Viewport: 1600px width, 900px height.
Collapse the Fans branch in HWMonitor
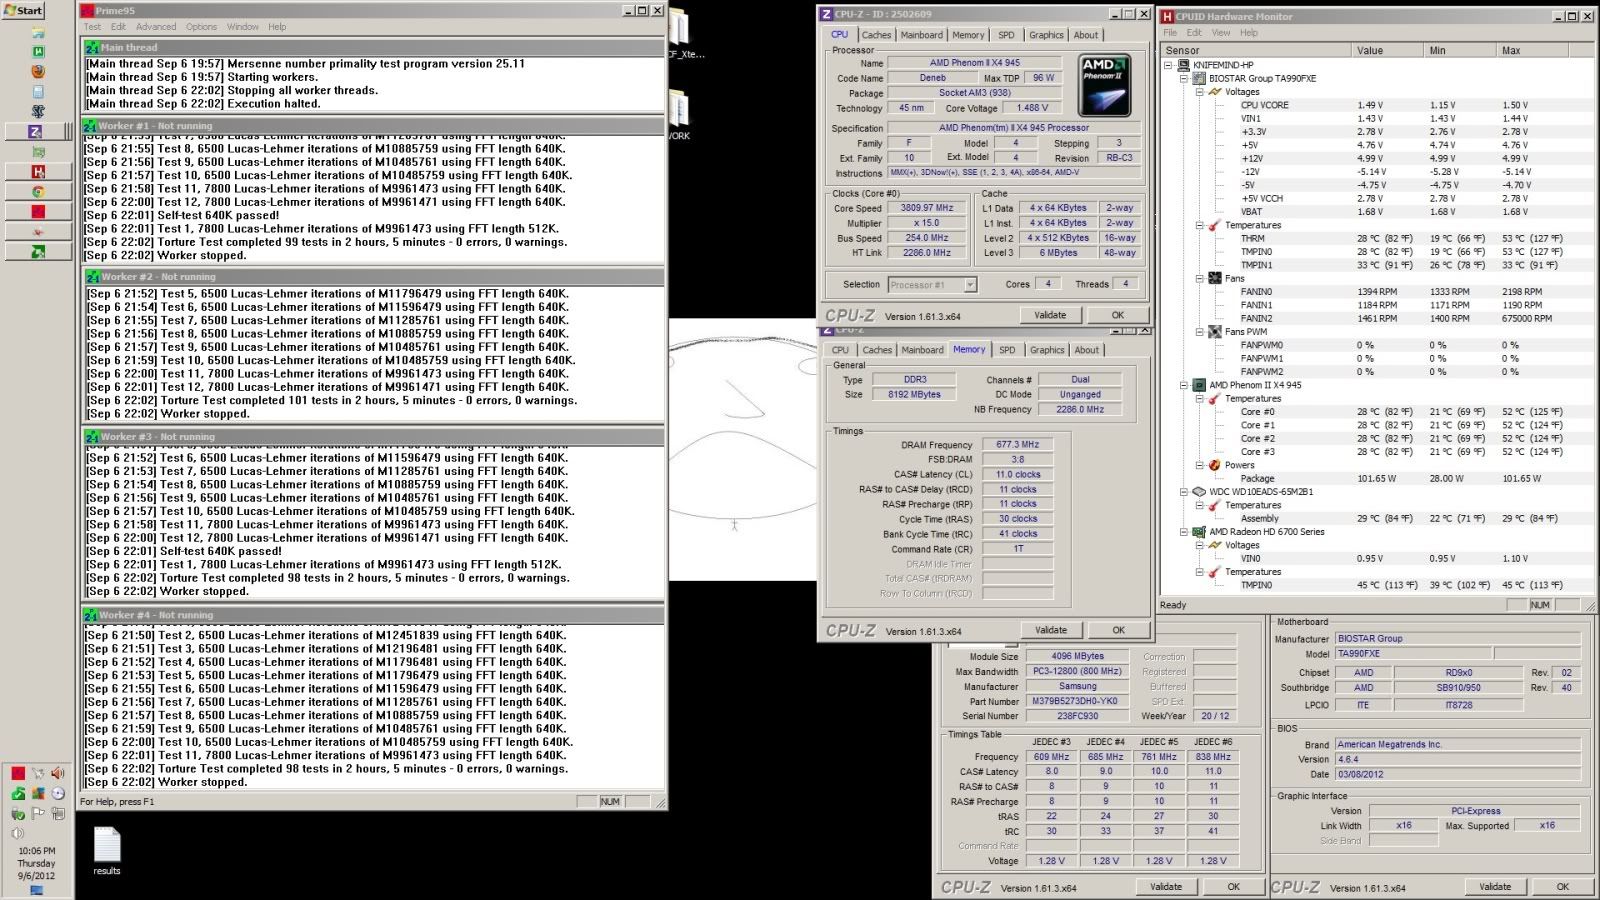coord(1200,278)
